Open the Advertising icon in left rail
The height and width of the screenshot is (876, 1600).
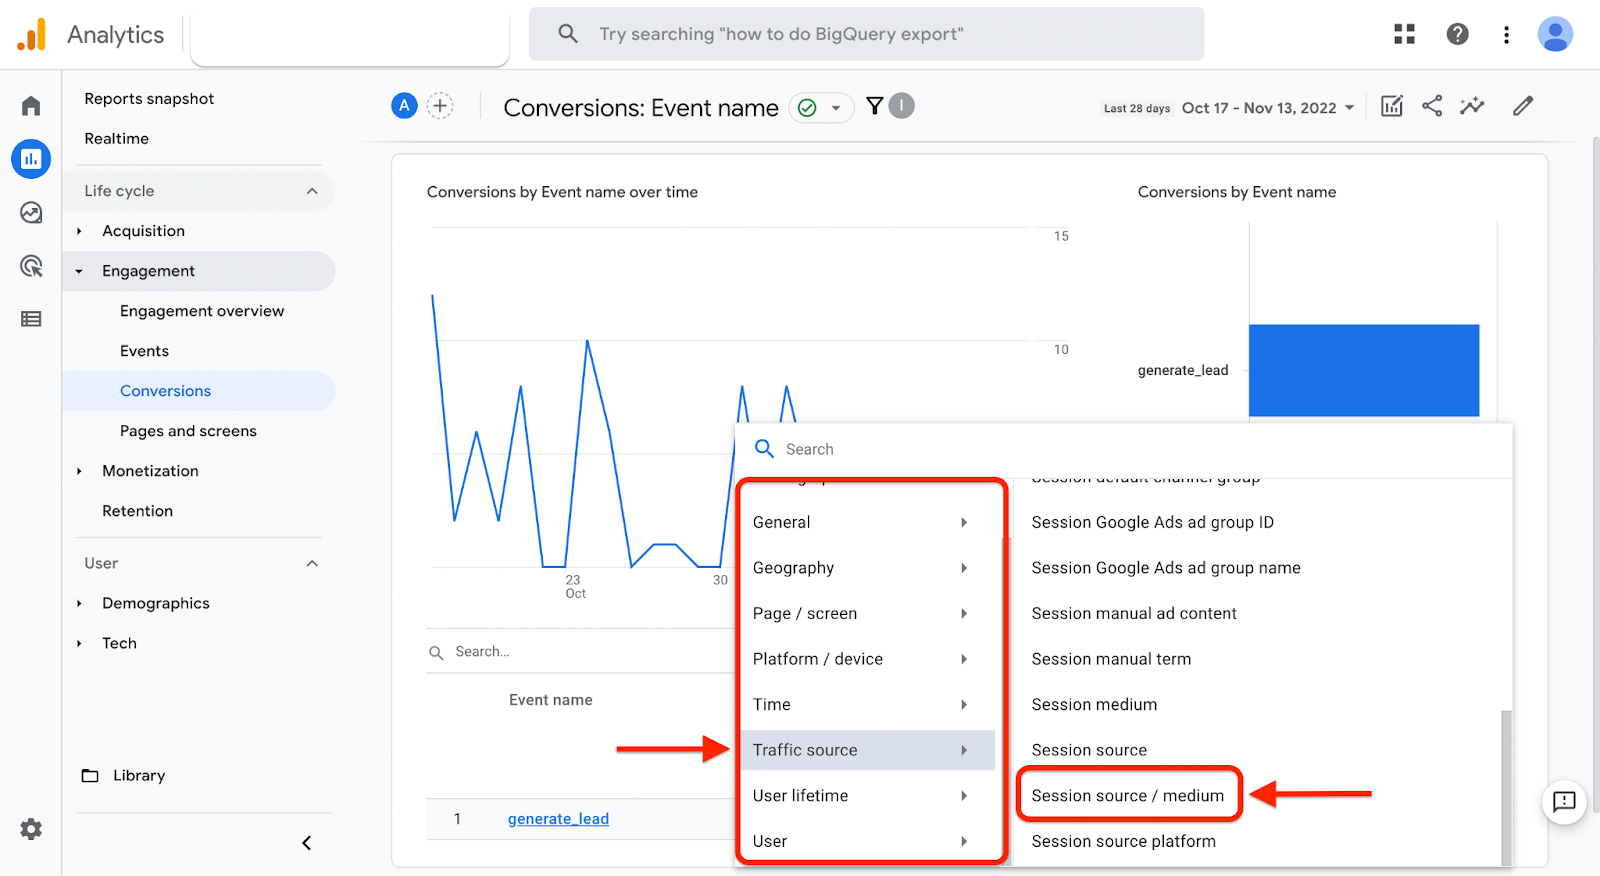tap(31, 266)
